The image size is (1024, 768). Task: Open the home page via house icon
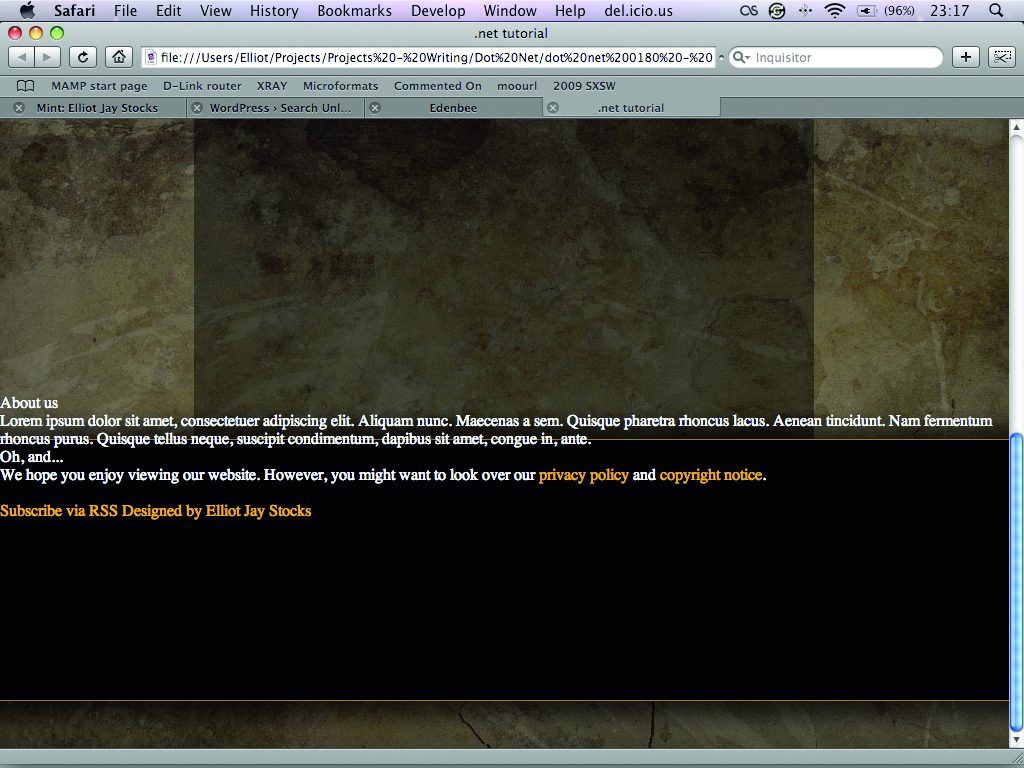click(x=118, y=57)
